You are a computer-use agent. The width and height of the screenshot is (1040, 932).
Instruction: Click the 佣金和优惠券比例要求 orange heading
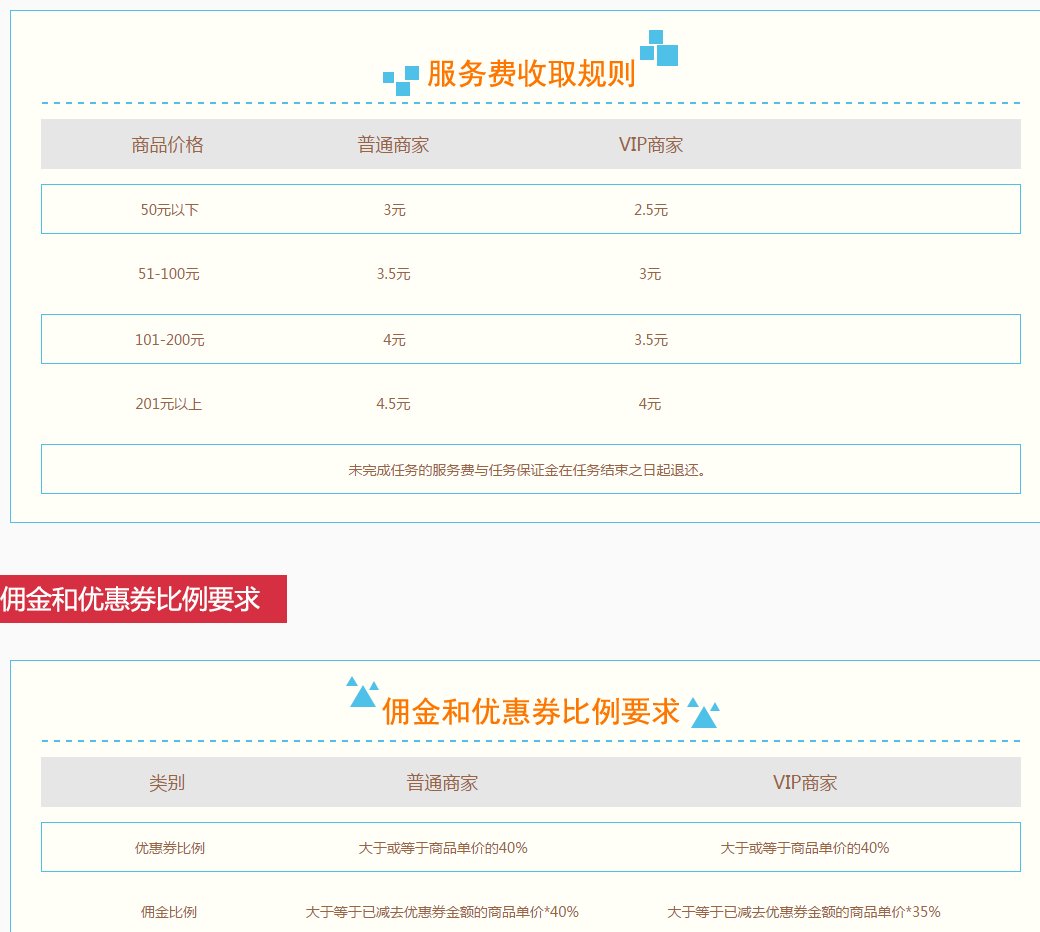pyautogui.click(x=532, y=710)
